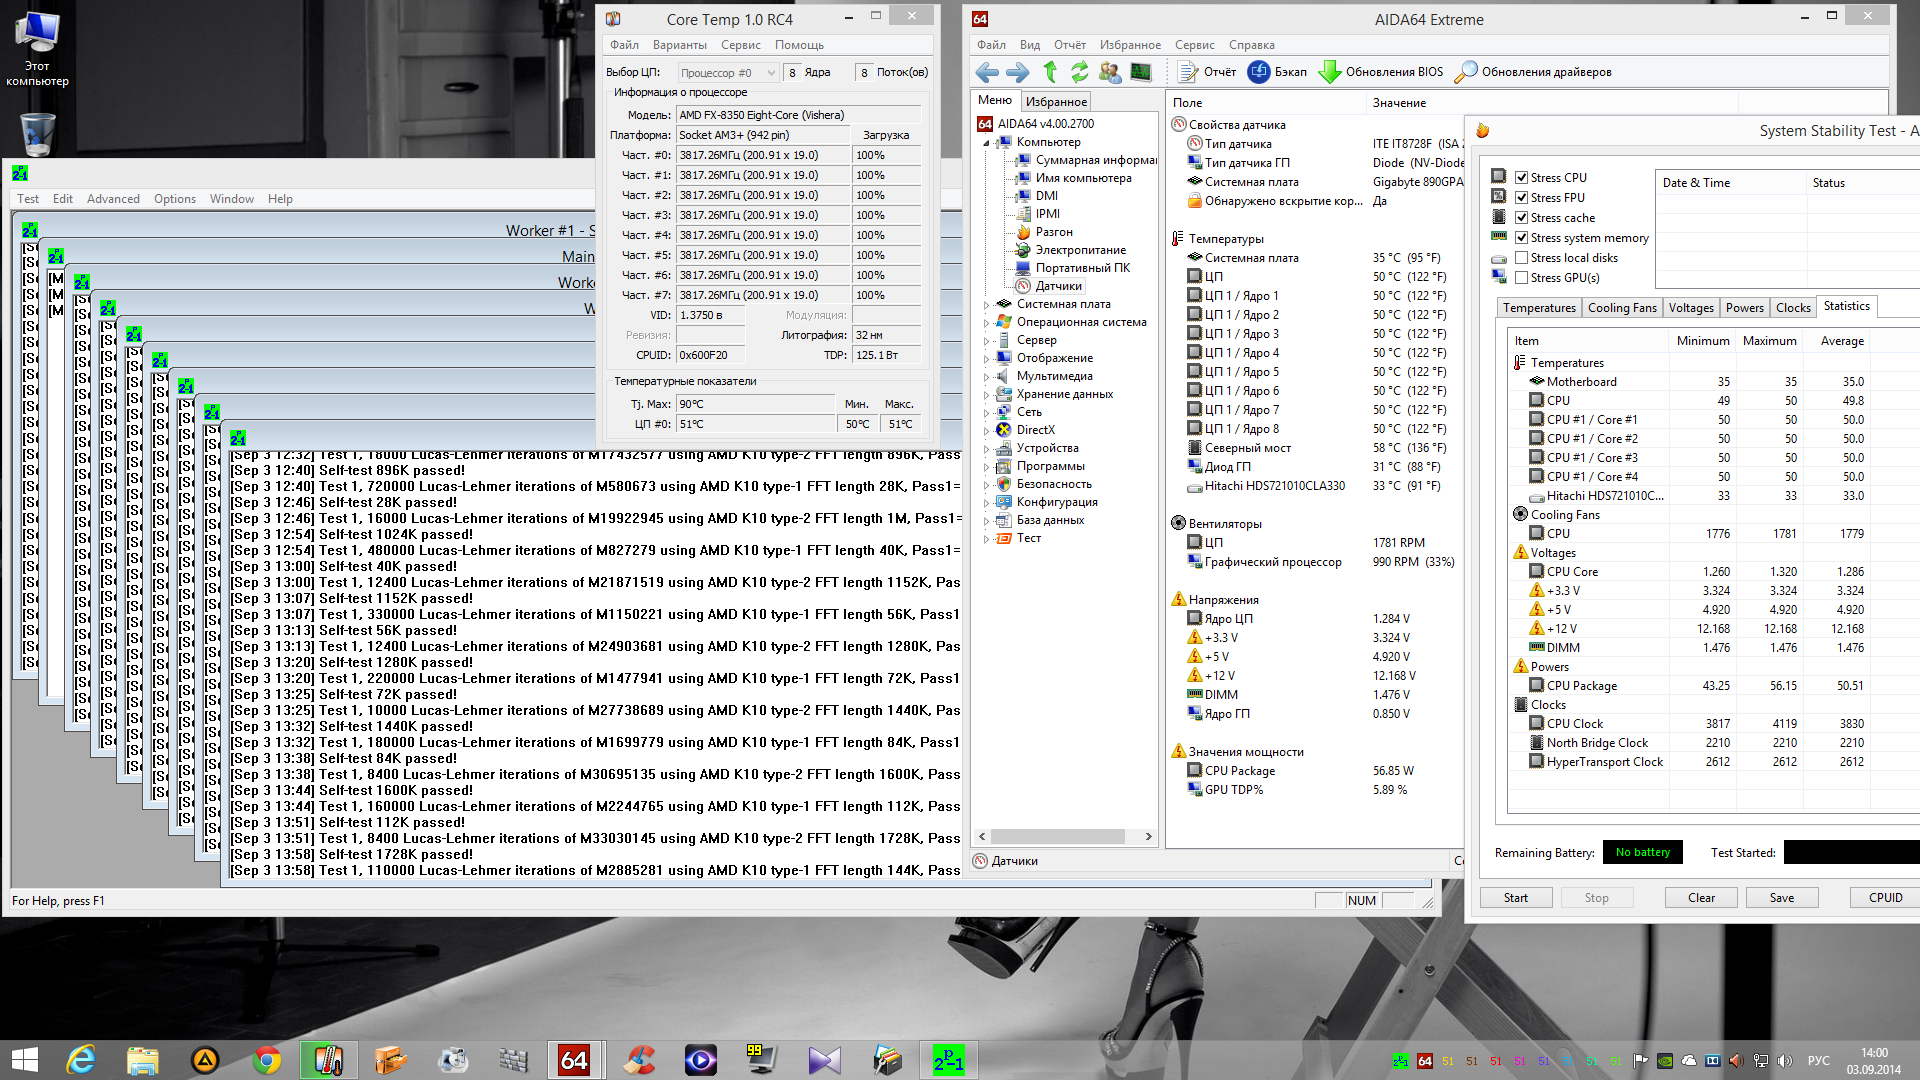Open the Процессор #0 dropdown in Core Temp
This screenshot has height=1080, width=1920.
tap(728, 73)
